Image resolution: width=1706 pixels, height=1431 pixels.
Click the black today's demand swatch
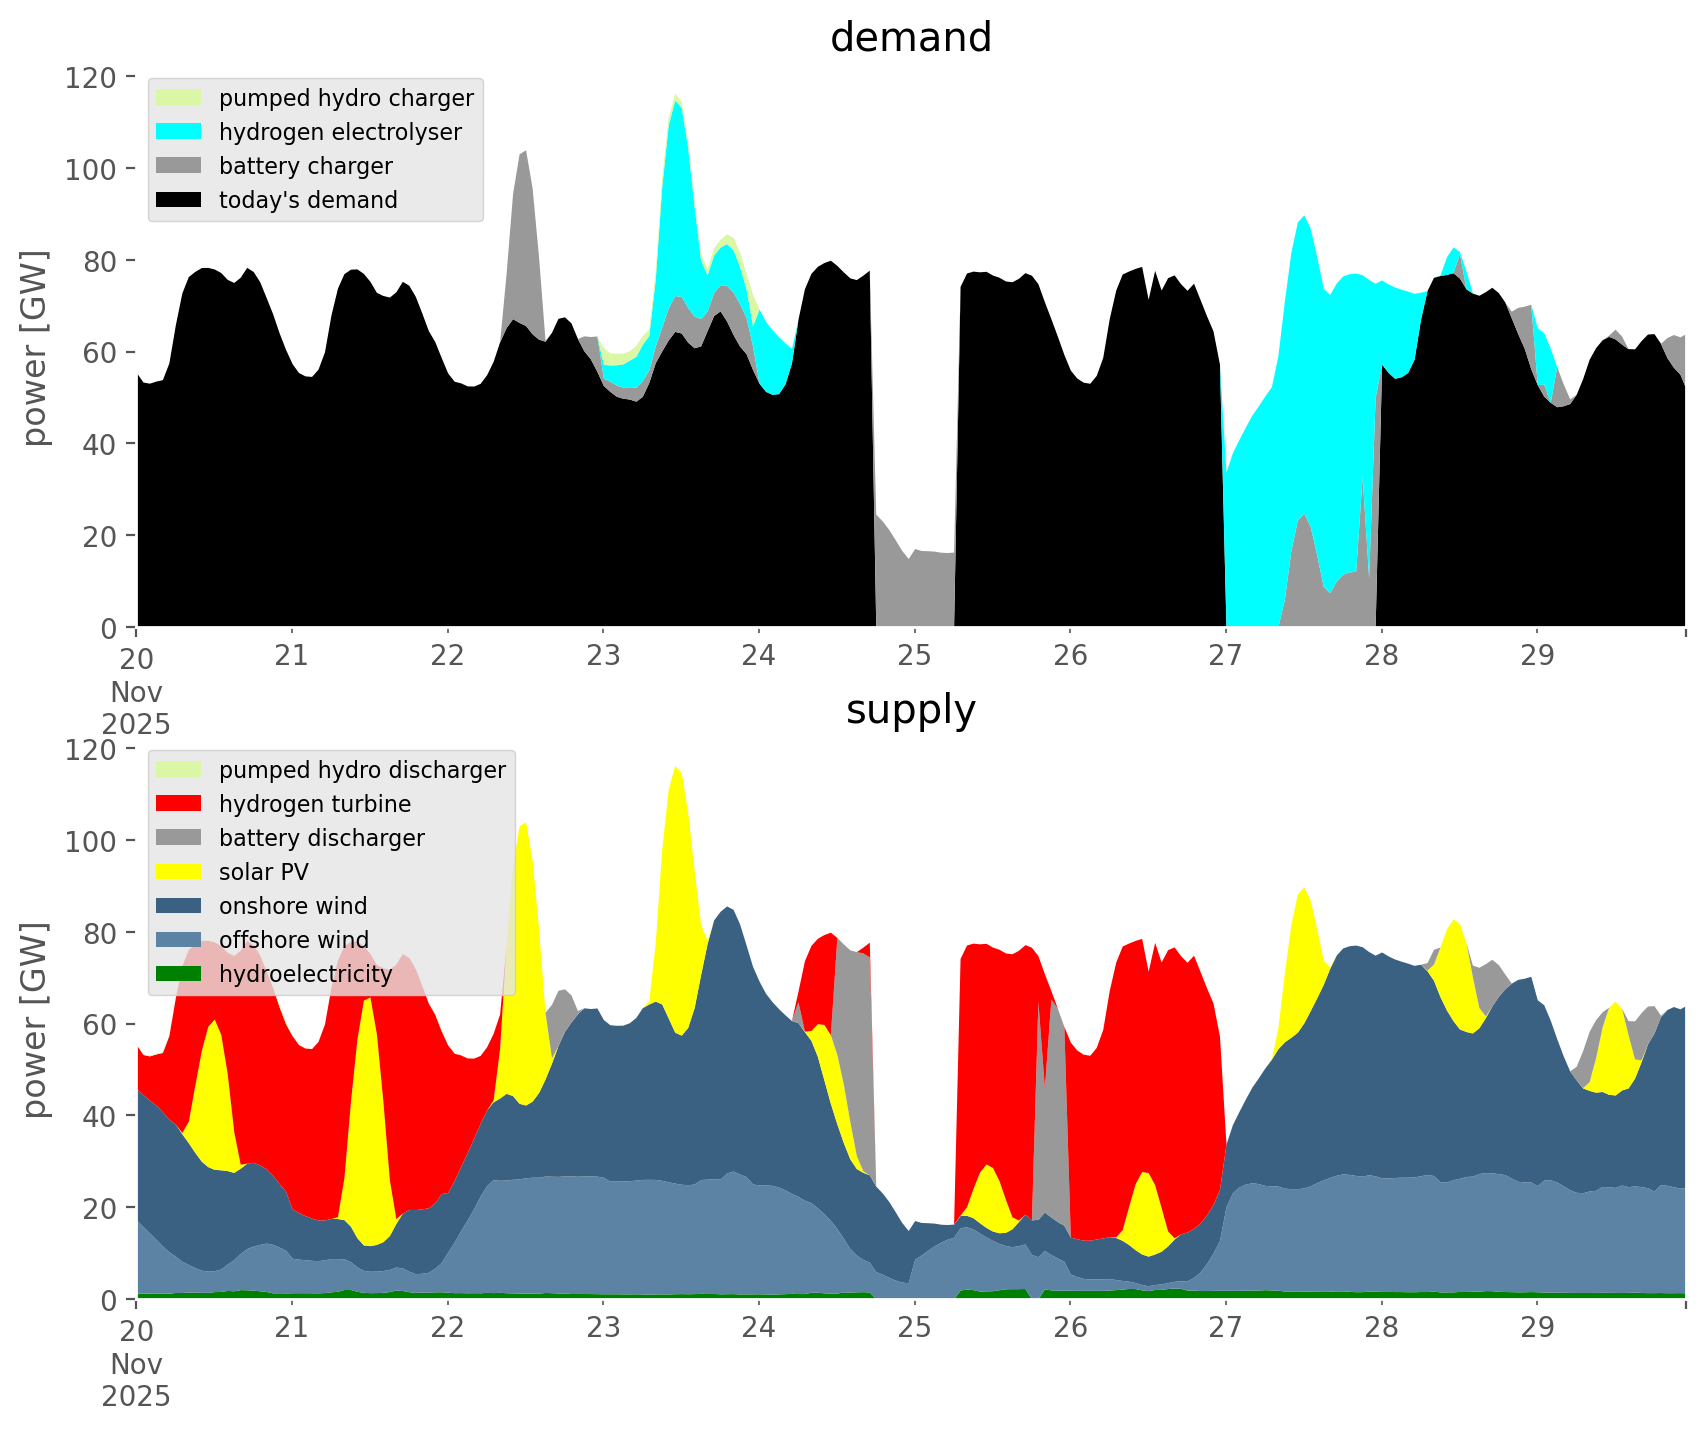coord(179,200)
